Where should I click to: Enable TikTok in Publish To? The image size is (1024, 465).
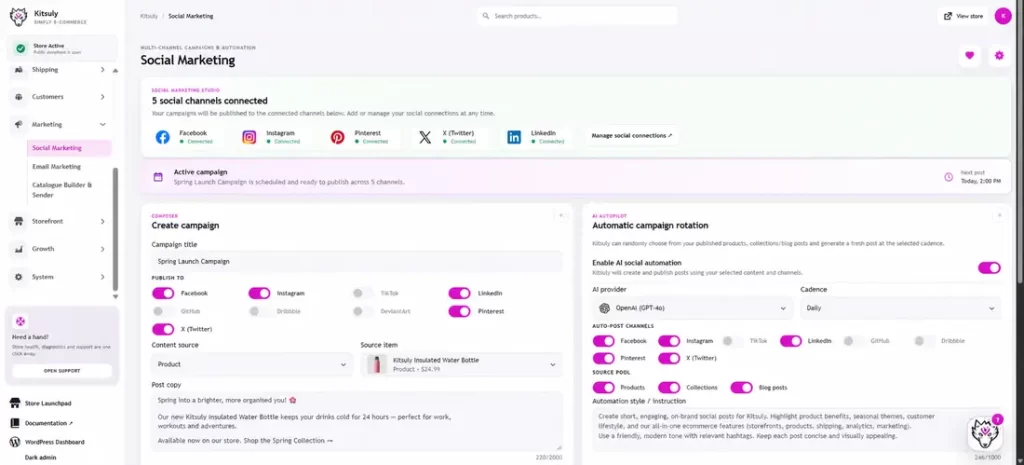pos(364,293)
